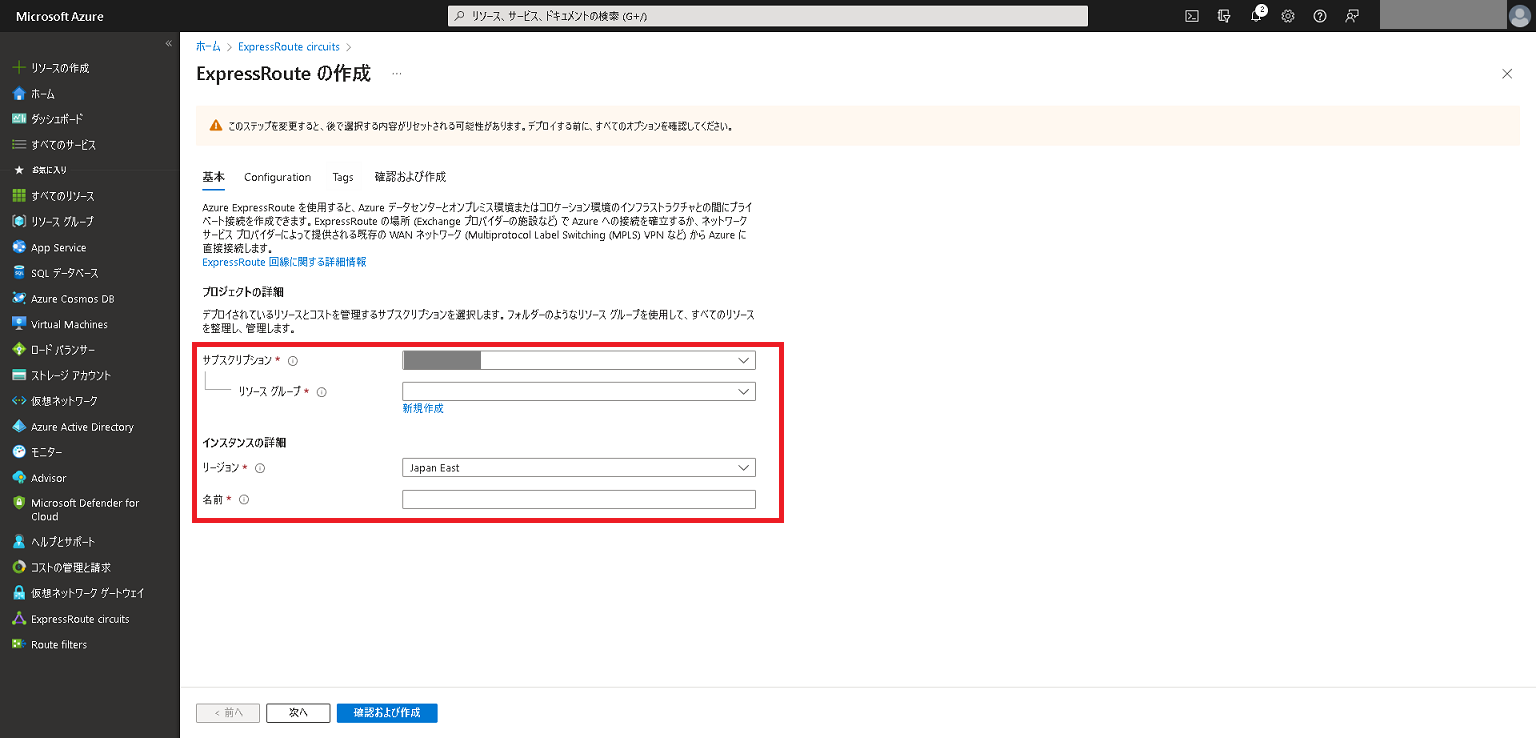
Task: Collapse the left sidebar menu
Action: tap(168, 44)
